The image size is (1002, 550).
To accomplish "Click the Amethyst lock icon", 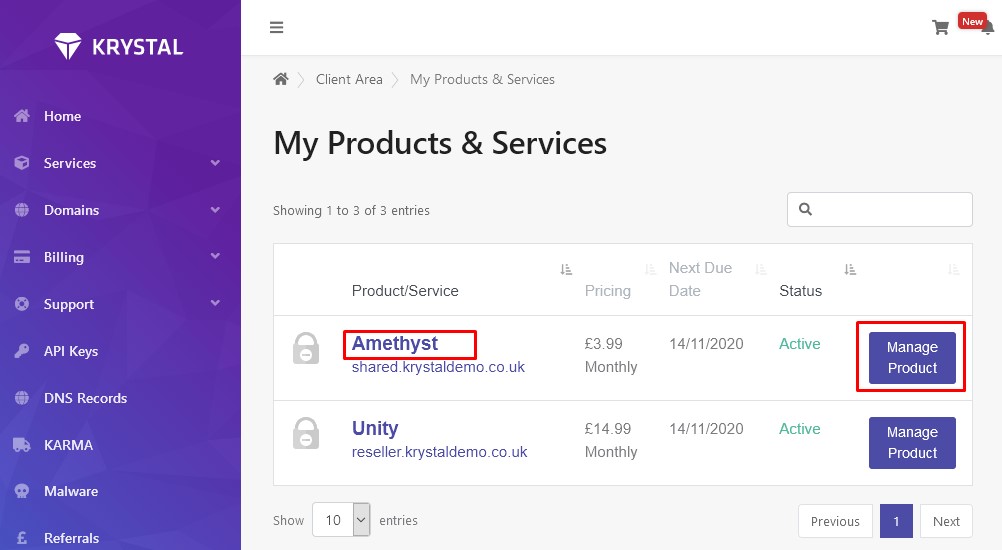I will [305, 349].
